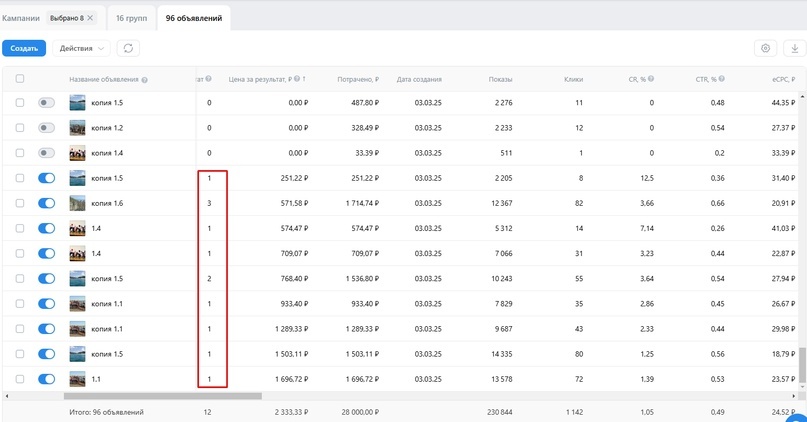The width and height of the screenshot is (807, 422).
Task: Click the 'Создать' button
Action: pos(24,48)
